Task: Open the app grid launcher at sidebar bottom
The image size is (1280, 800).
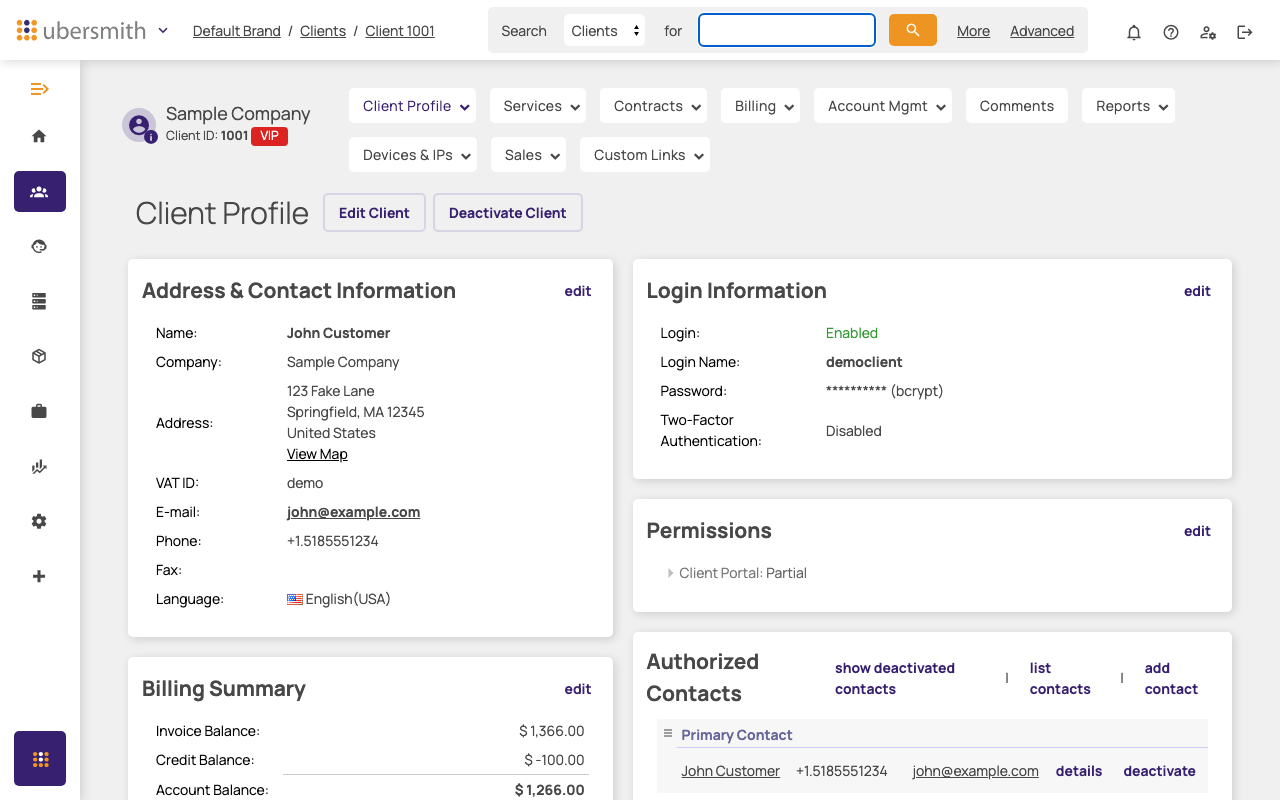Action: pos(40,758)
